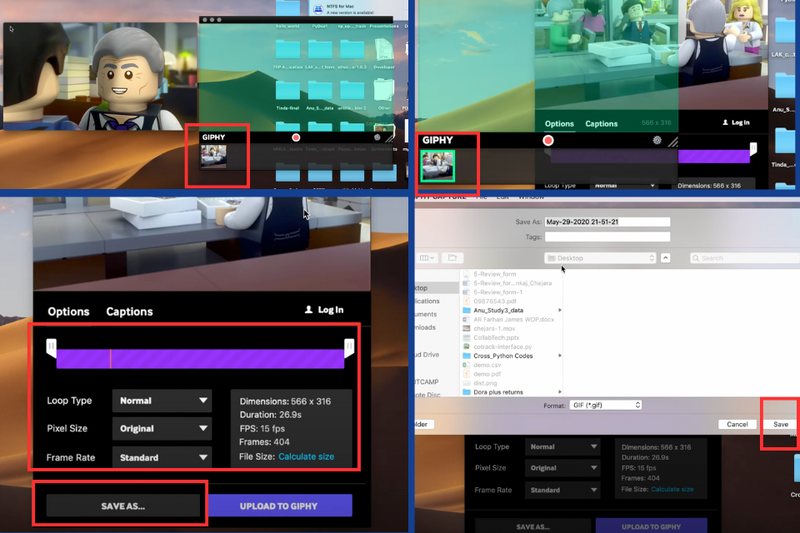Screen dimensions: 800x533
Task: Click the dimmed Calculate size link behind the dialog
Action: coord(671,489)
